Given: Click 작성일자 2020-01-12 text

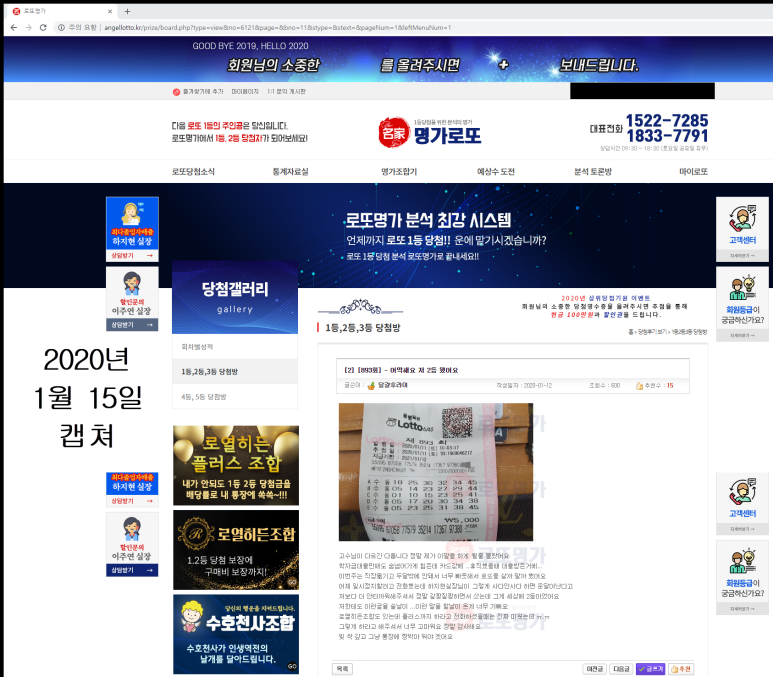Looking at the screenshot, I should pyautogui.click(x=524, y=386).
